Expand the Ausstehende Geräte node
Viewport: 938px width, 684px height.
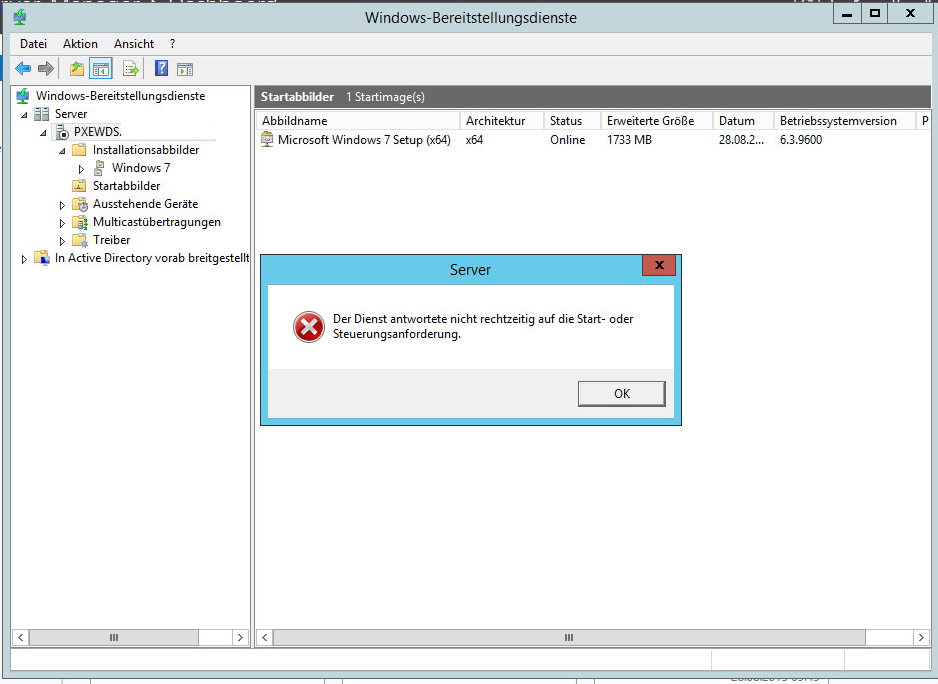pyautogui.click(x=62, y=205)
